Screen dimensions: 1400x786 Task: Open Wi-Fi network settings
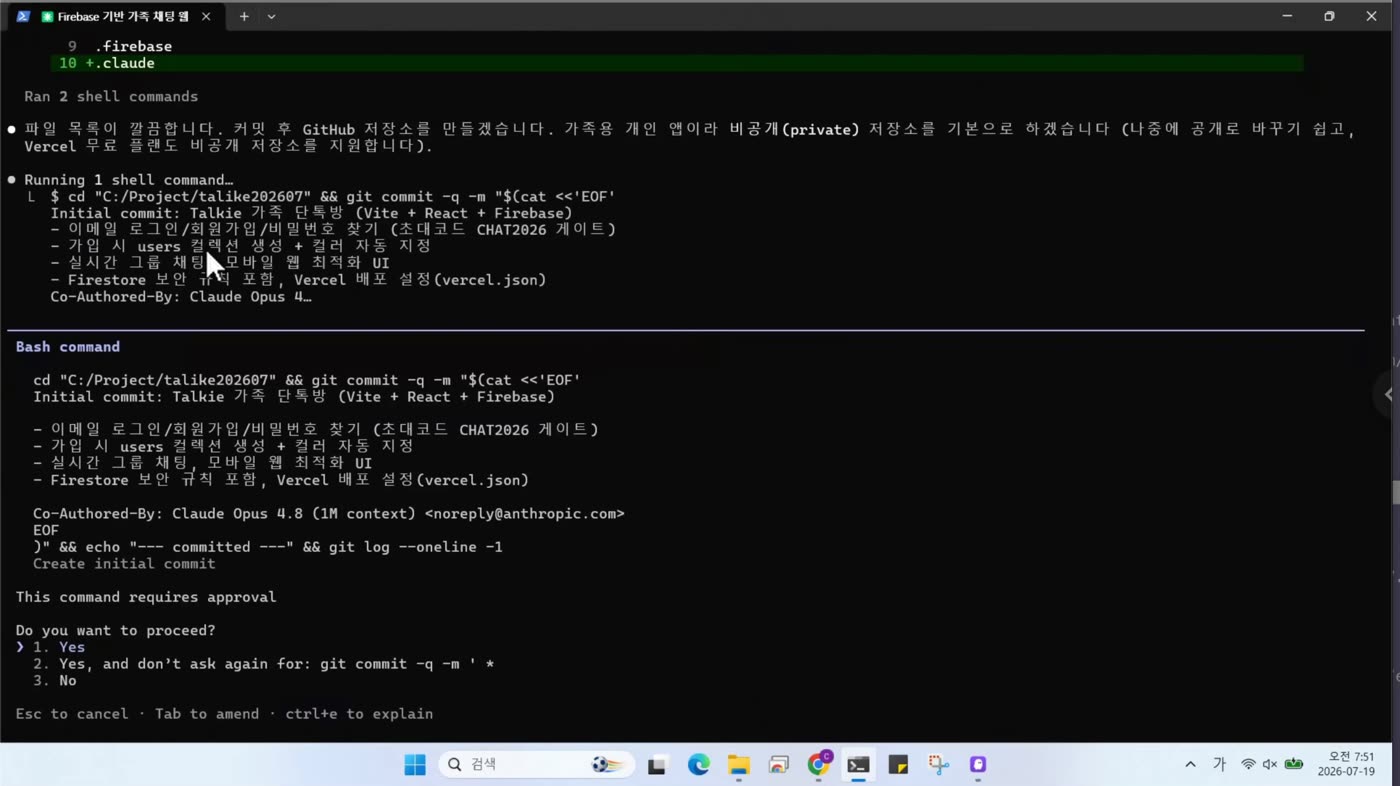[1248, 765]
